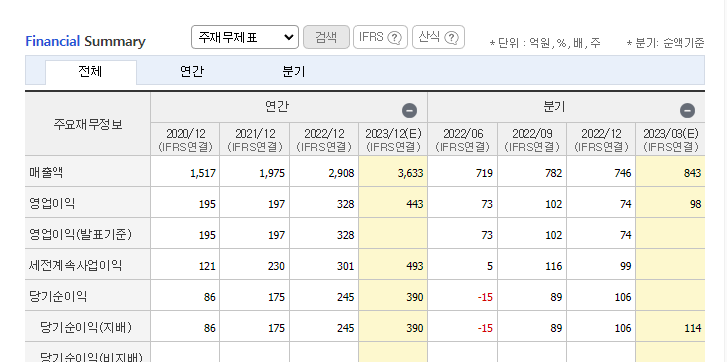Select 당기순이익(지배) value 114
Viewport: 727px width, 362px height.
point(693,329)
